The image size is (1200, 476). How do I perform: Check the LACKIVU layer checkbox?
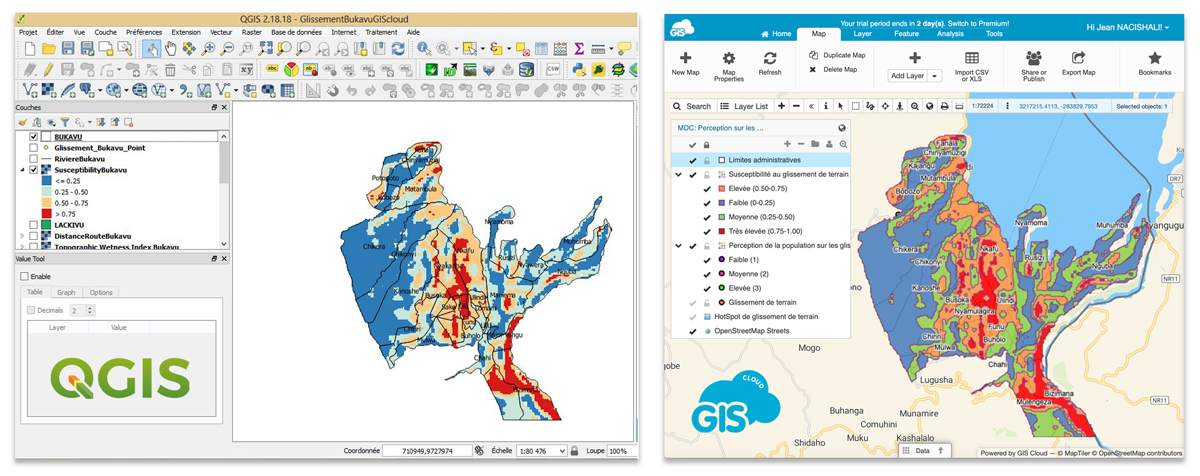tap(34, 226)
